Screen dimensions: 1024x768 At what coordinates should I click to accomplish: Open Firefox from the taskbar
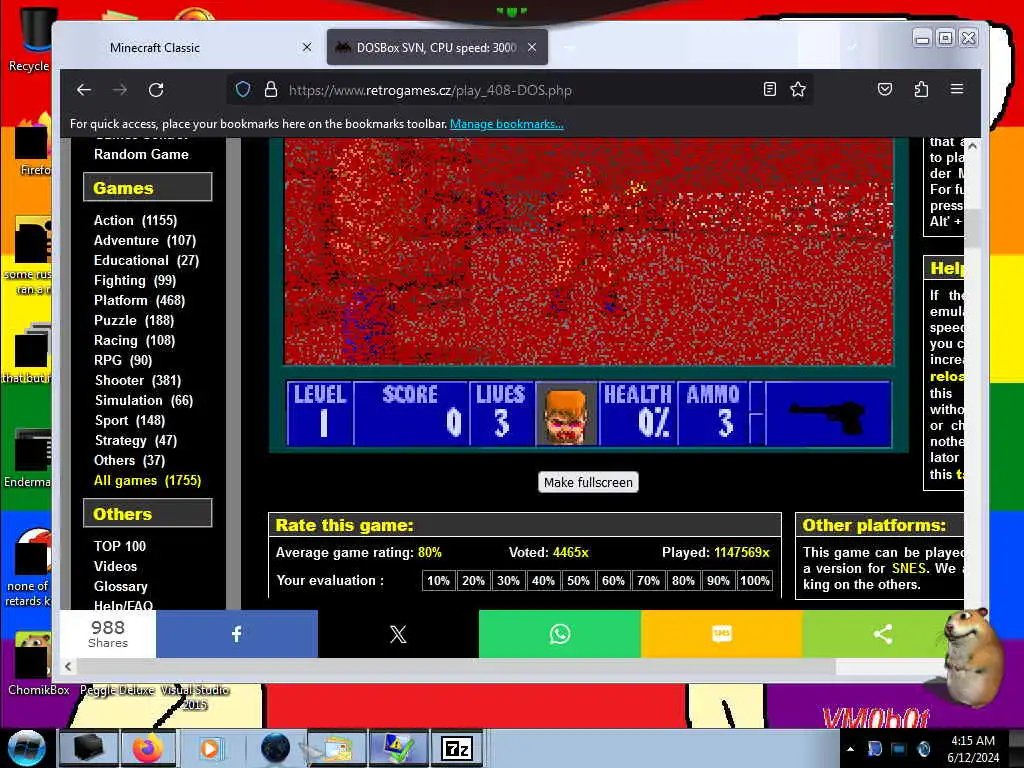[x=148, y=748]
